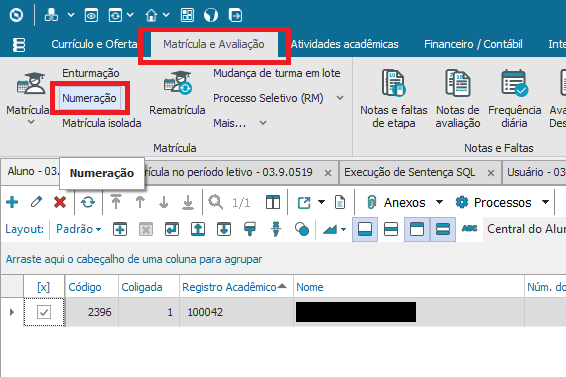Click the globe icon in title bar
Viewport: 566px width, 377px height.
211,15
